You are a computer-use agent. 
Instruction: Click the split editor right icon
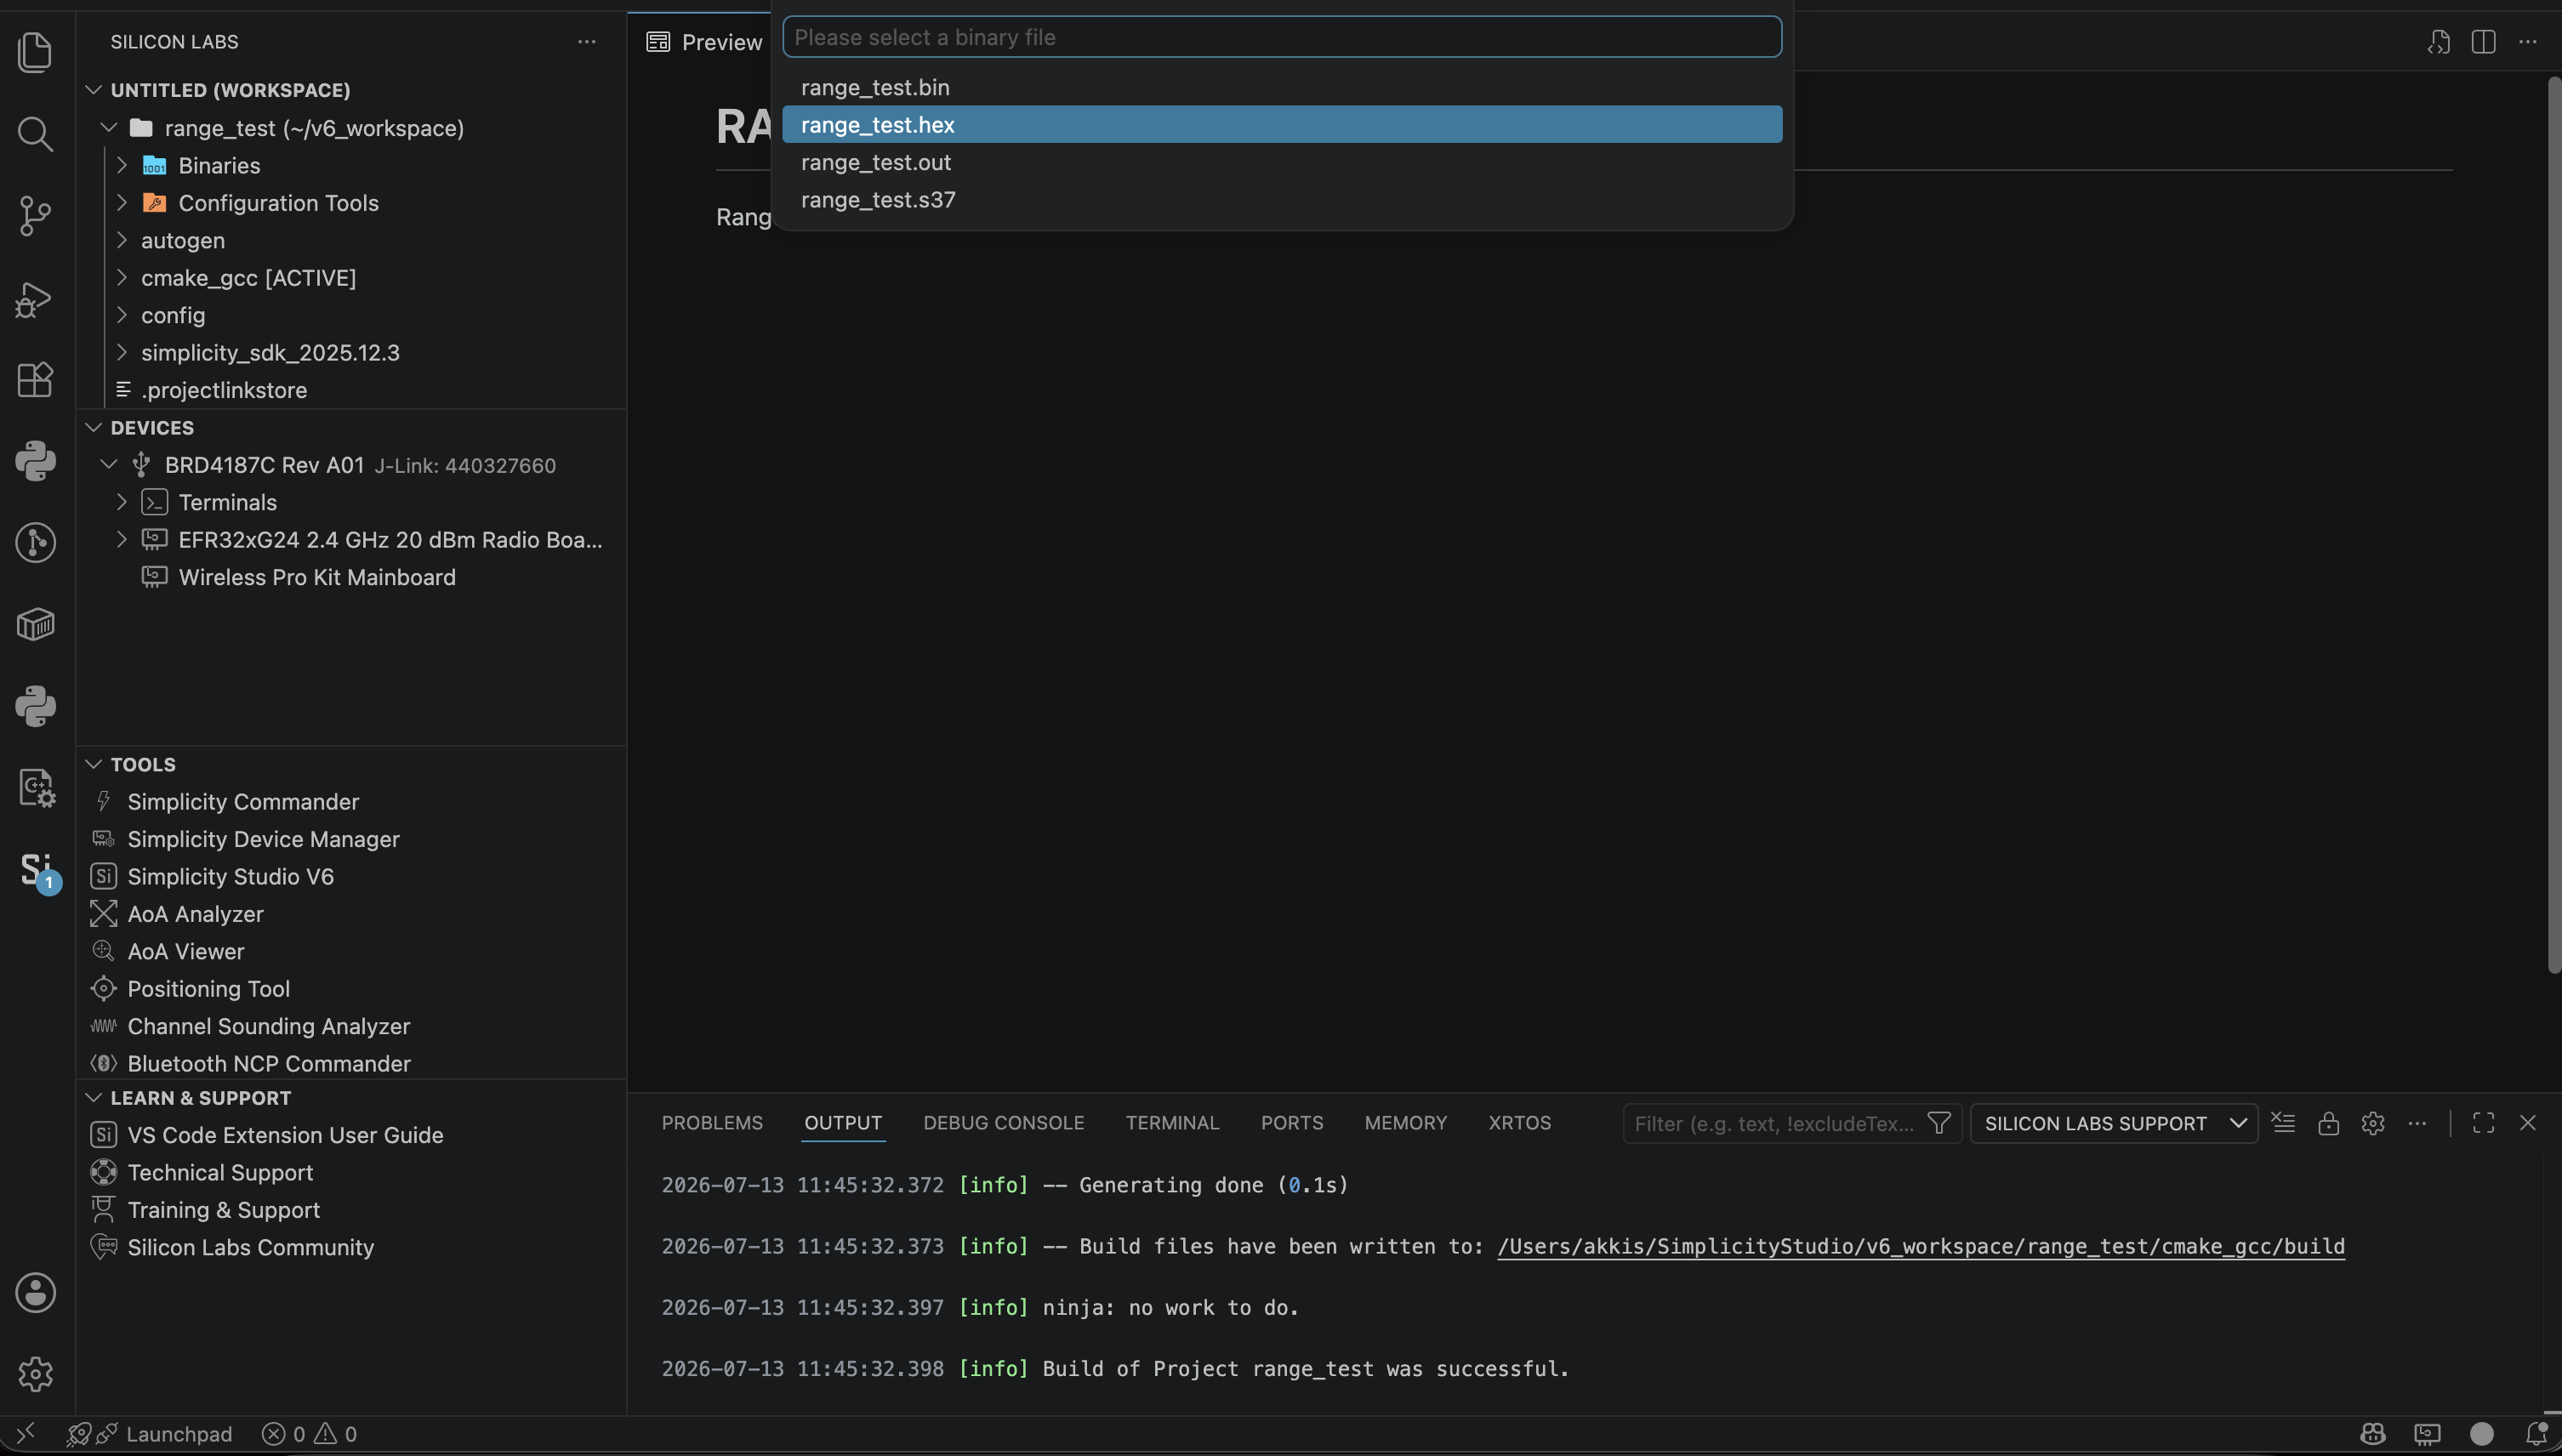click(x=2483, y=42)
